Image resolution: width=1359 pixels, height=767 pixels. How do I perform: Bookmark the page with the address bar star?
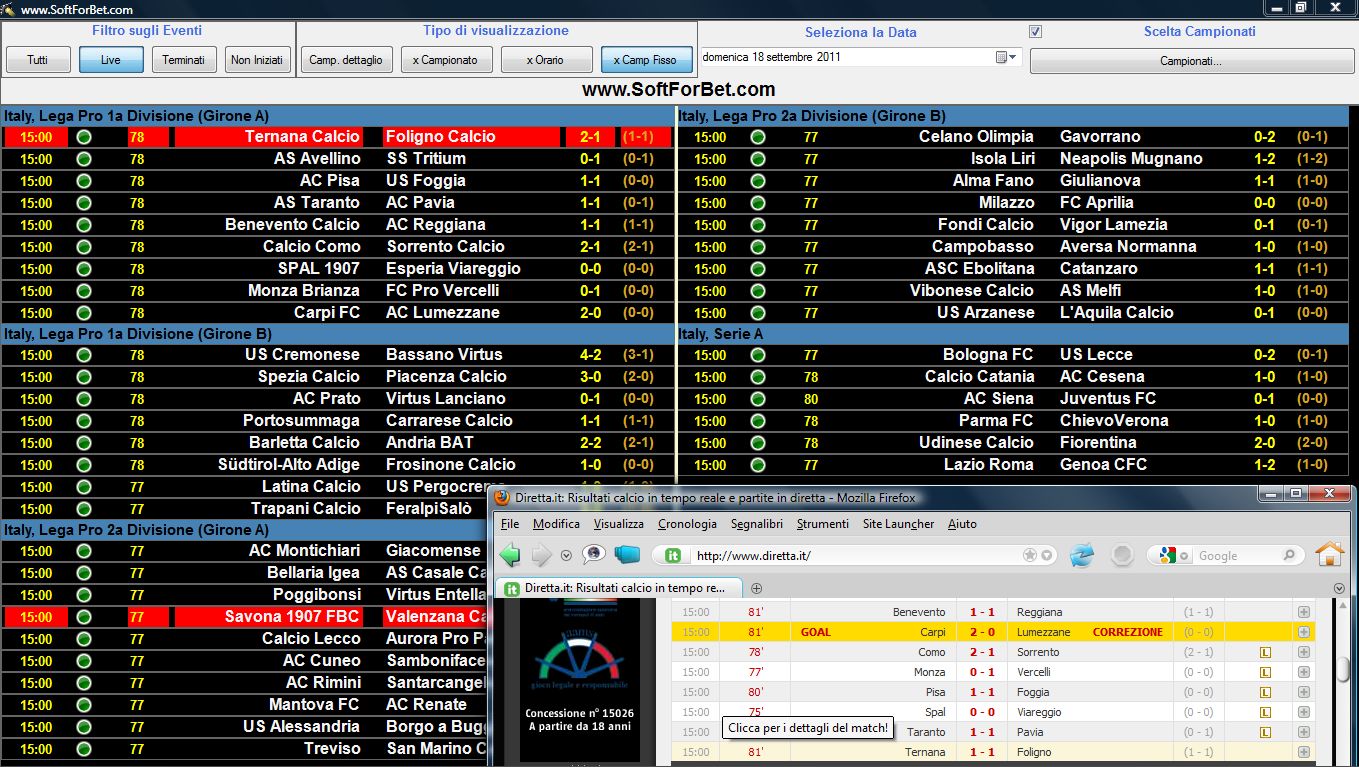[1029, 555]
